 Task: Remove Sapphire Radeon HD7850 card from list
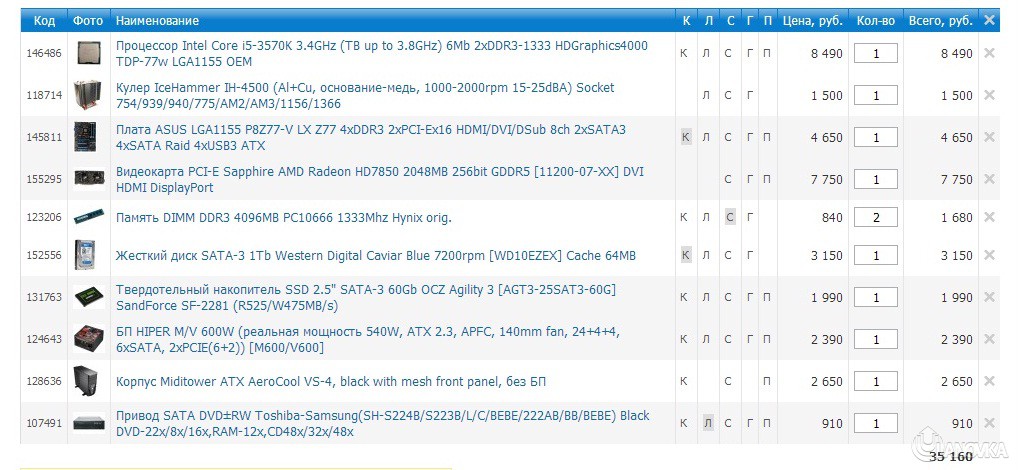tap(989, 179)
